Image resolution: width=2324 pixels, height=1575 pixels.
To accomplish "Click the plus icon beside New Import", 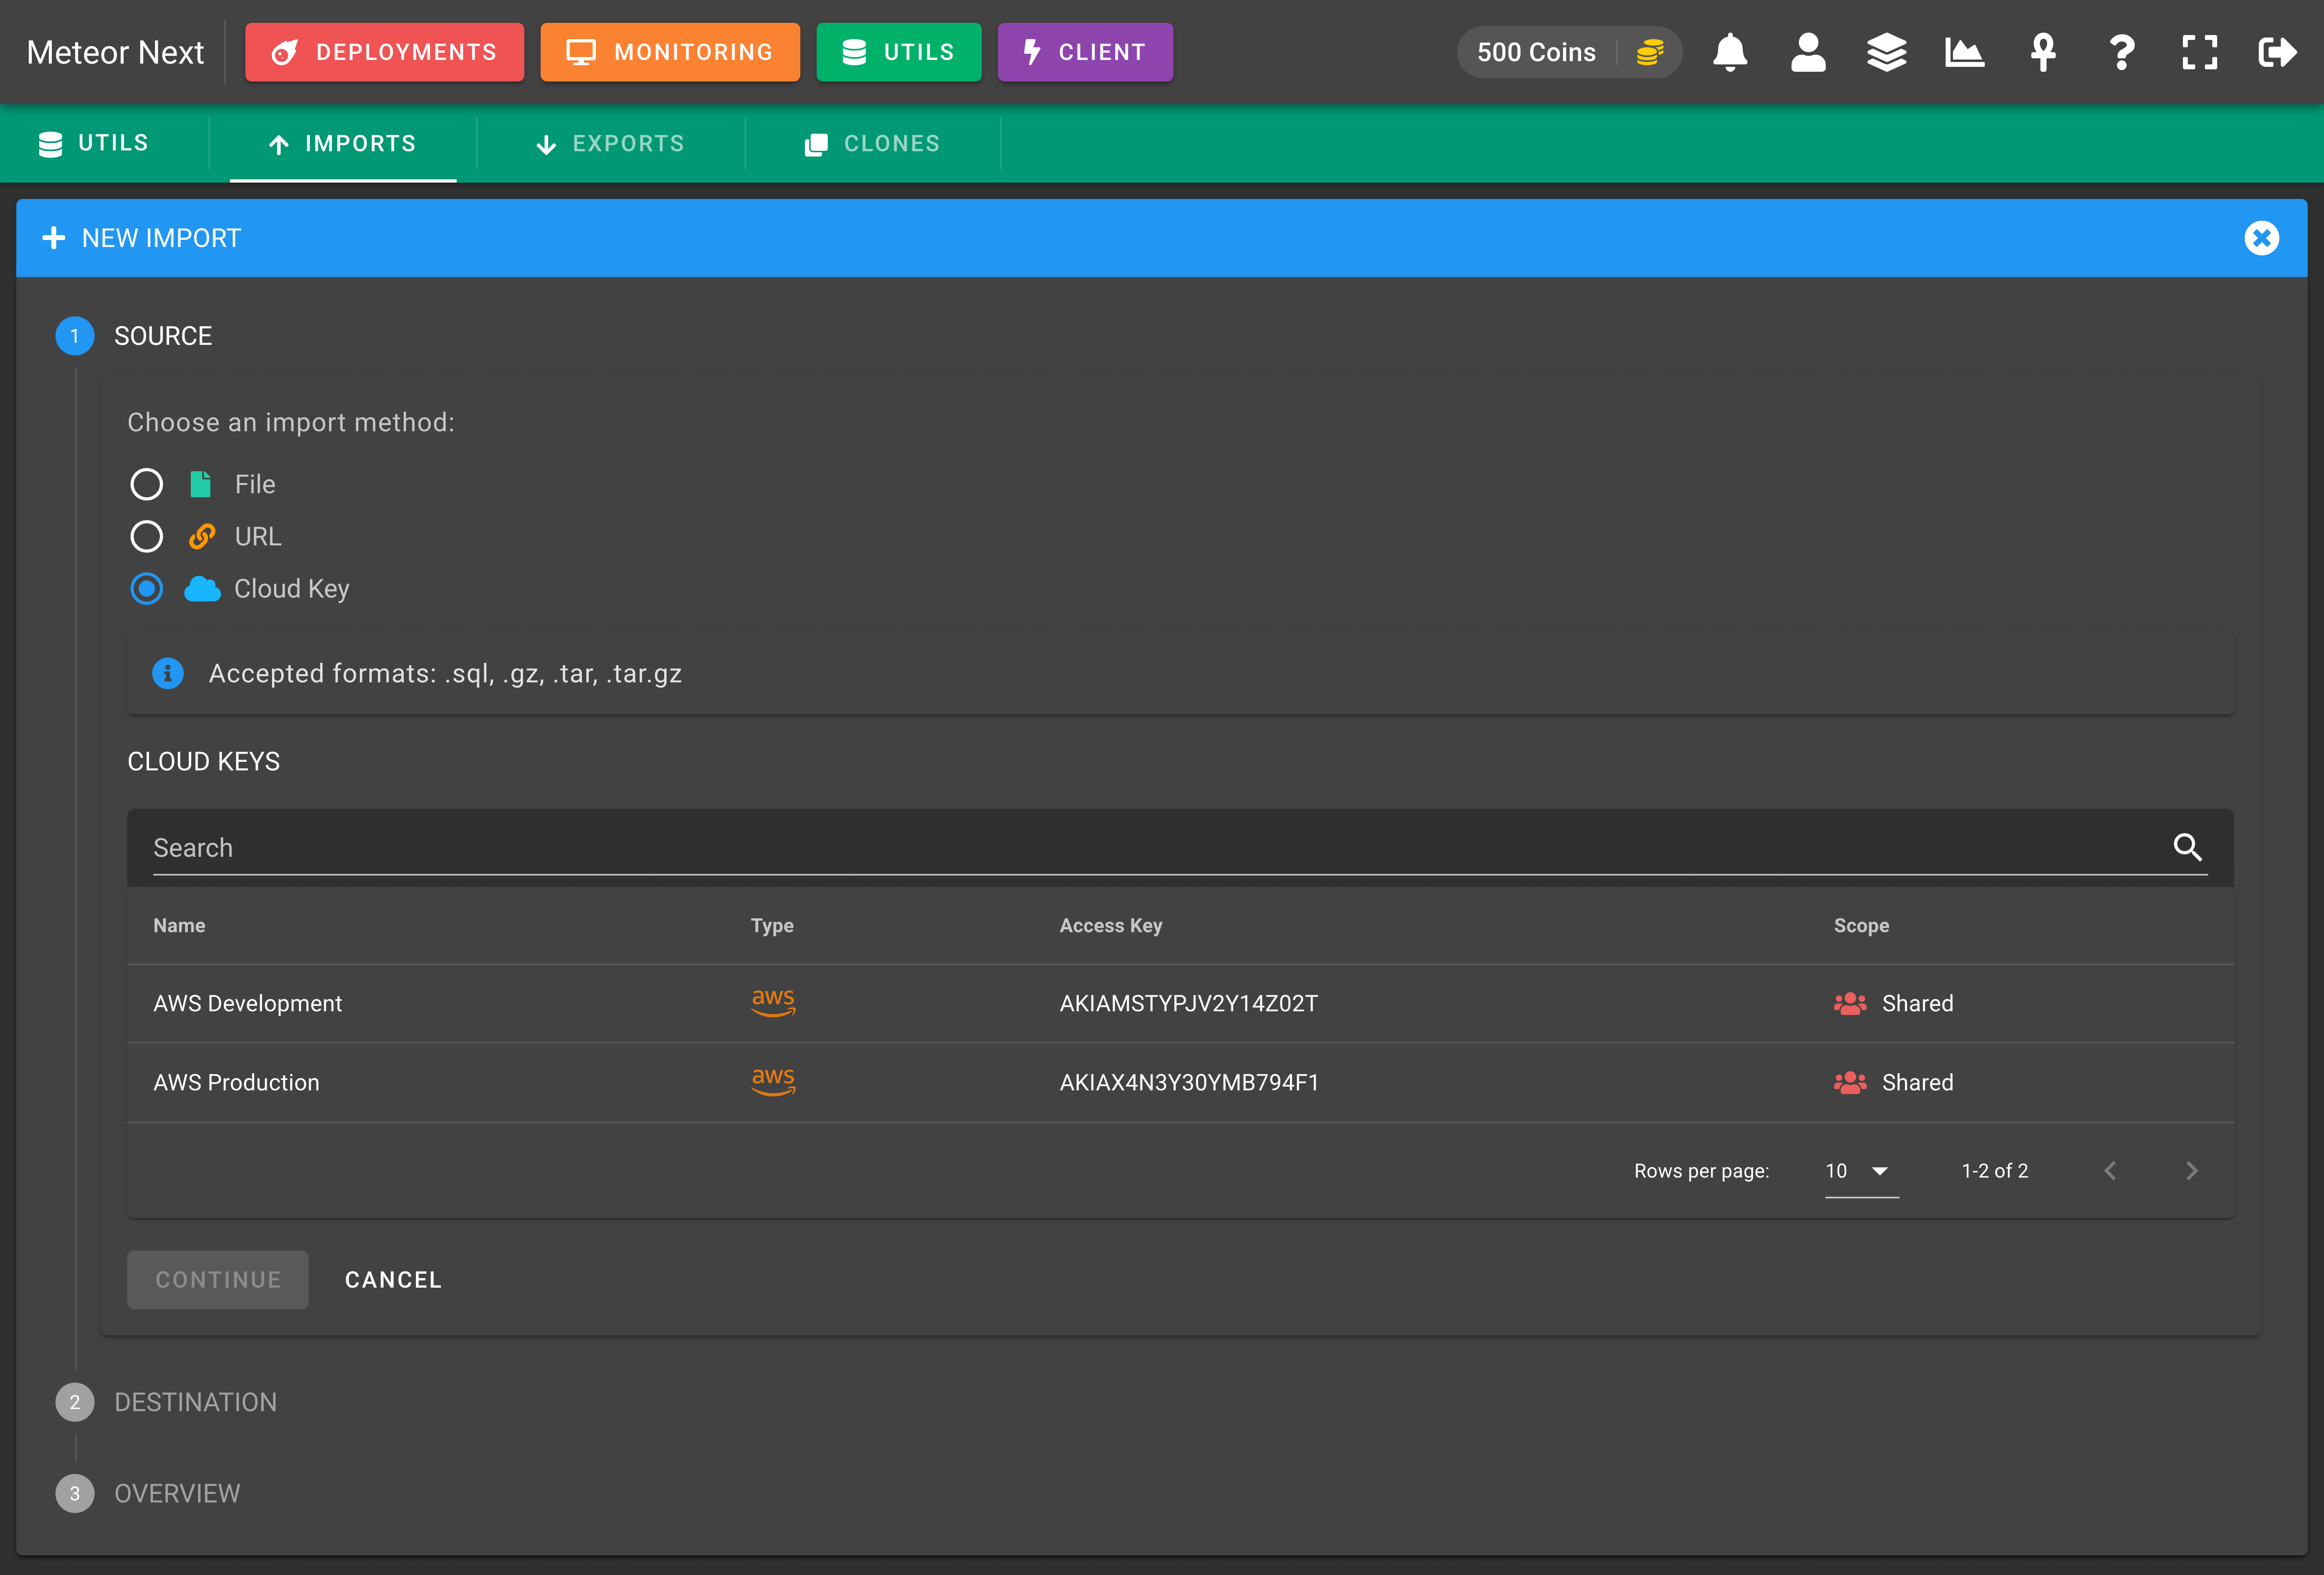I will tap(53, 238).
